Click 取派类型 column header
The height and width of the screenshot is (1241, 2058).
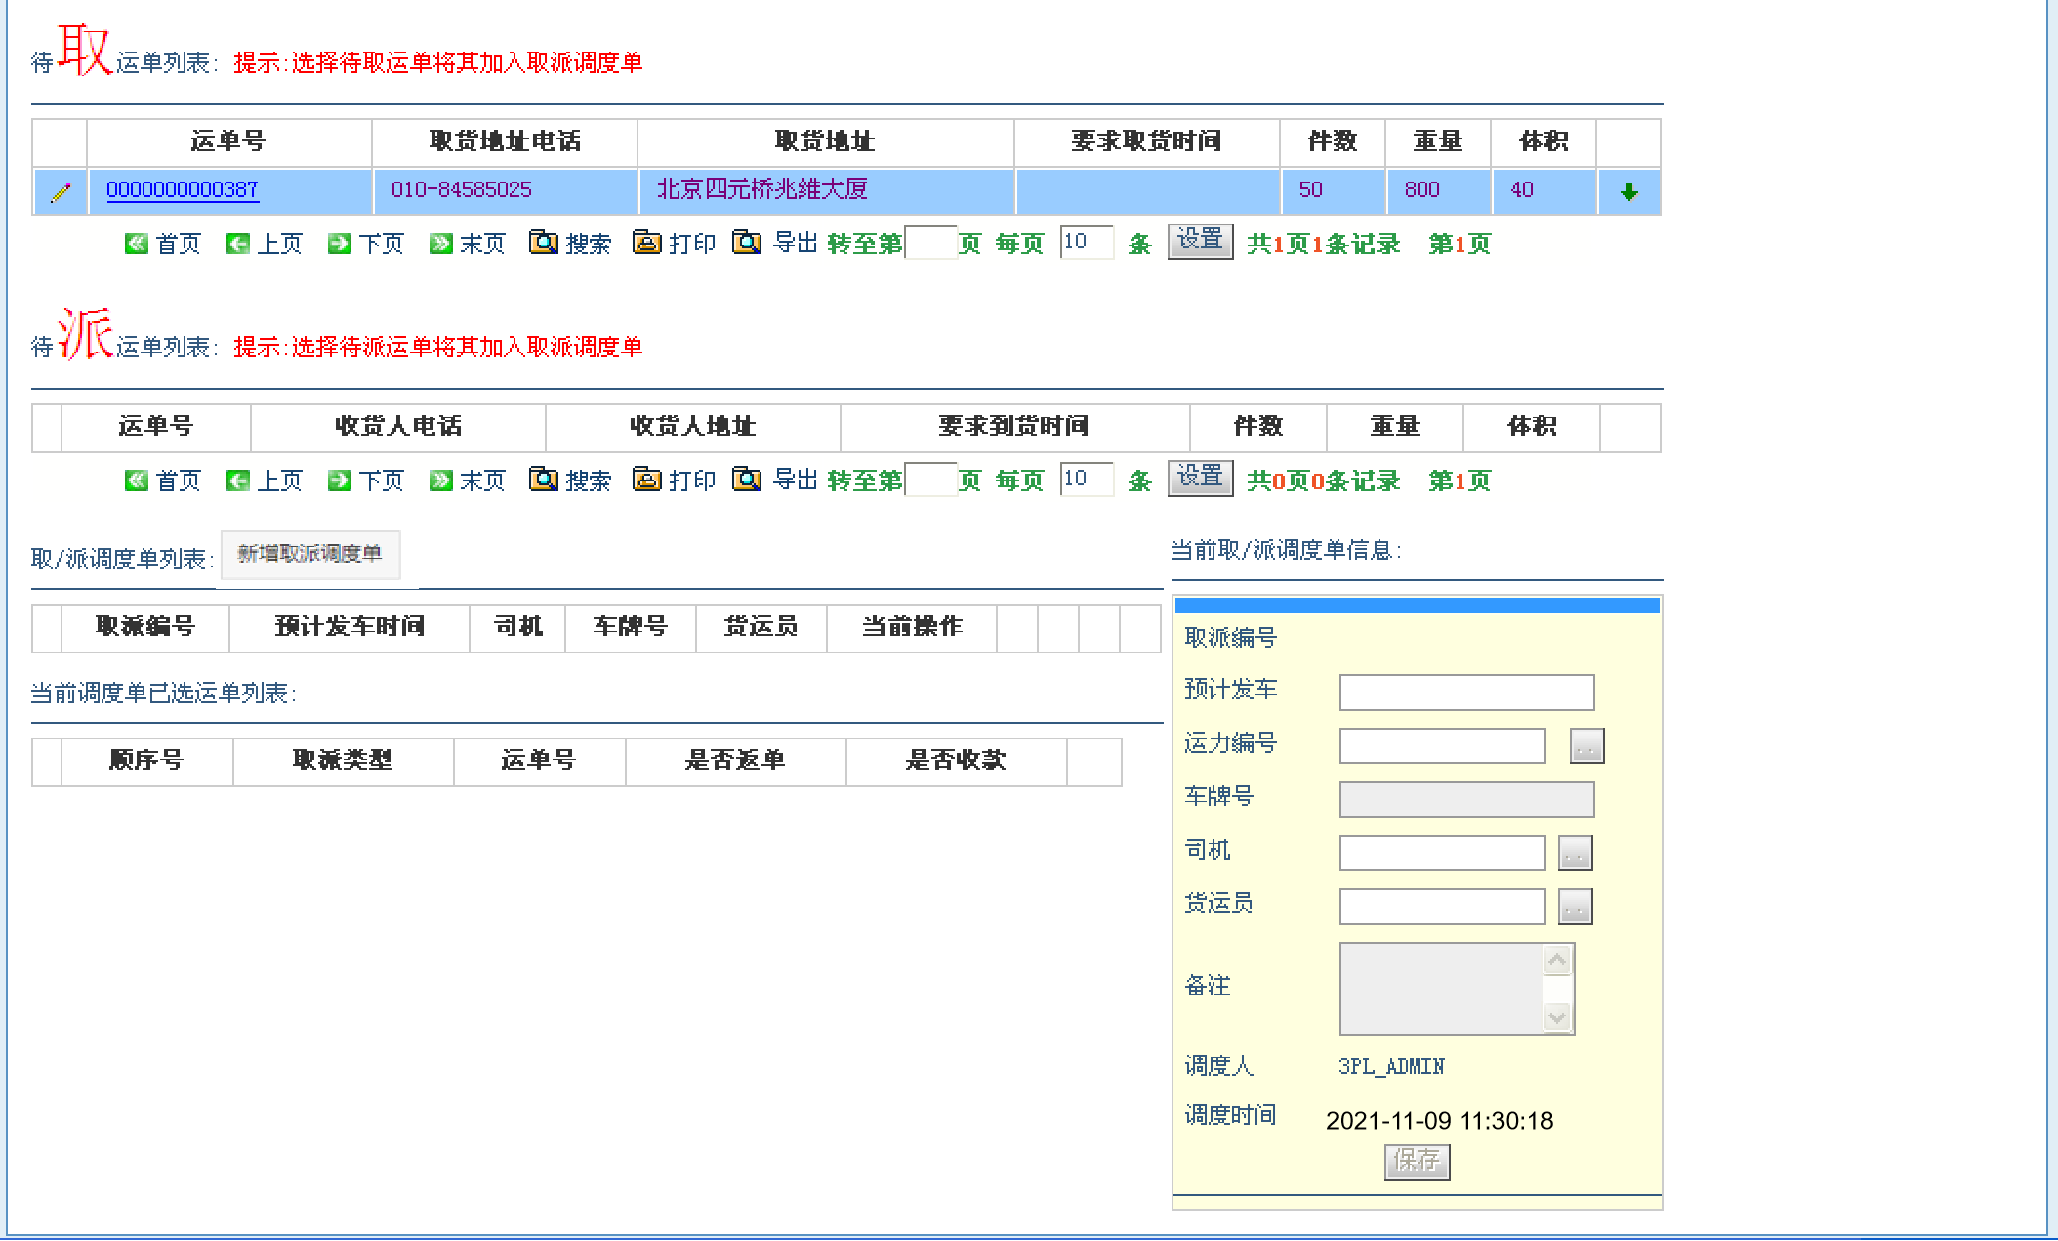click(x=342, y=761)
